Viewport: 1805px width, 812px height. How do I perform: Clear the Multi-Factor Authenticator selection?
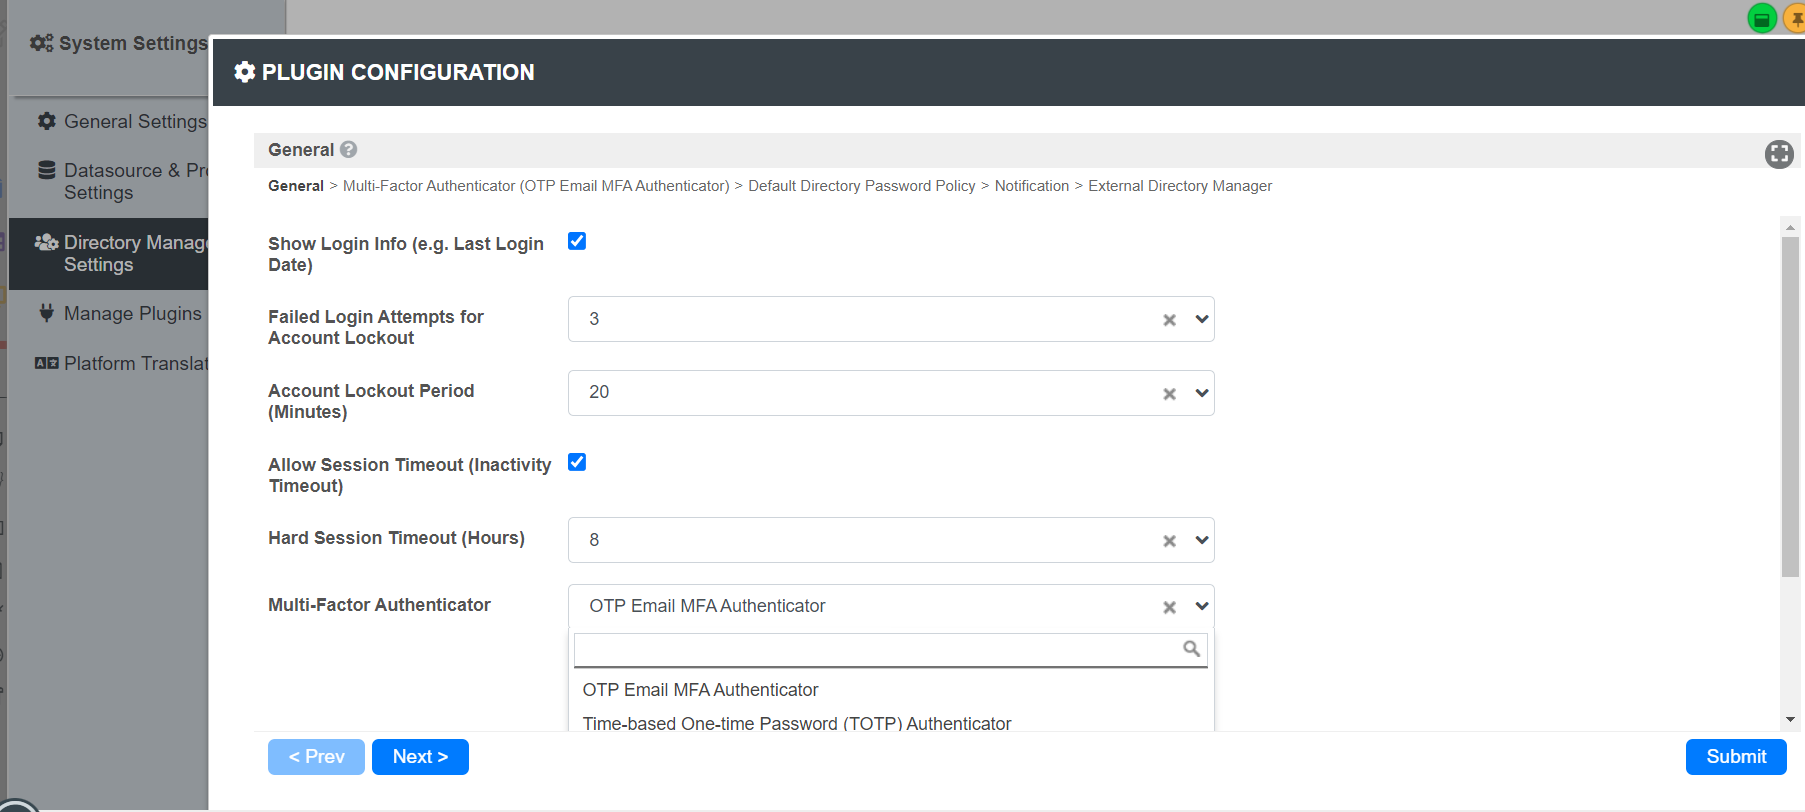pyautogui.click(x=1169, y=607)
